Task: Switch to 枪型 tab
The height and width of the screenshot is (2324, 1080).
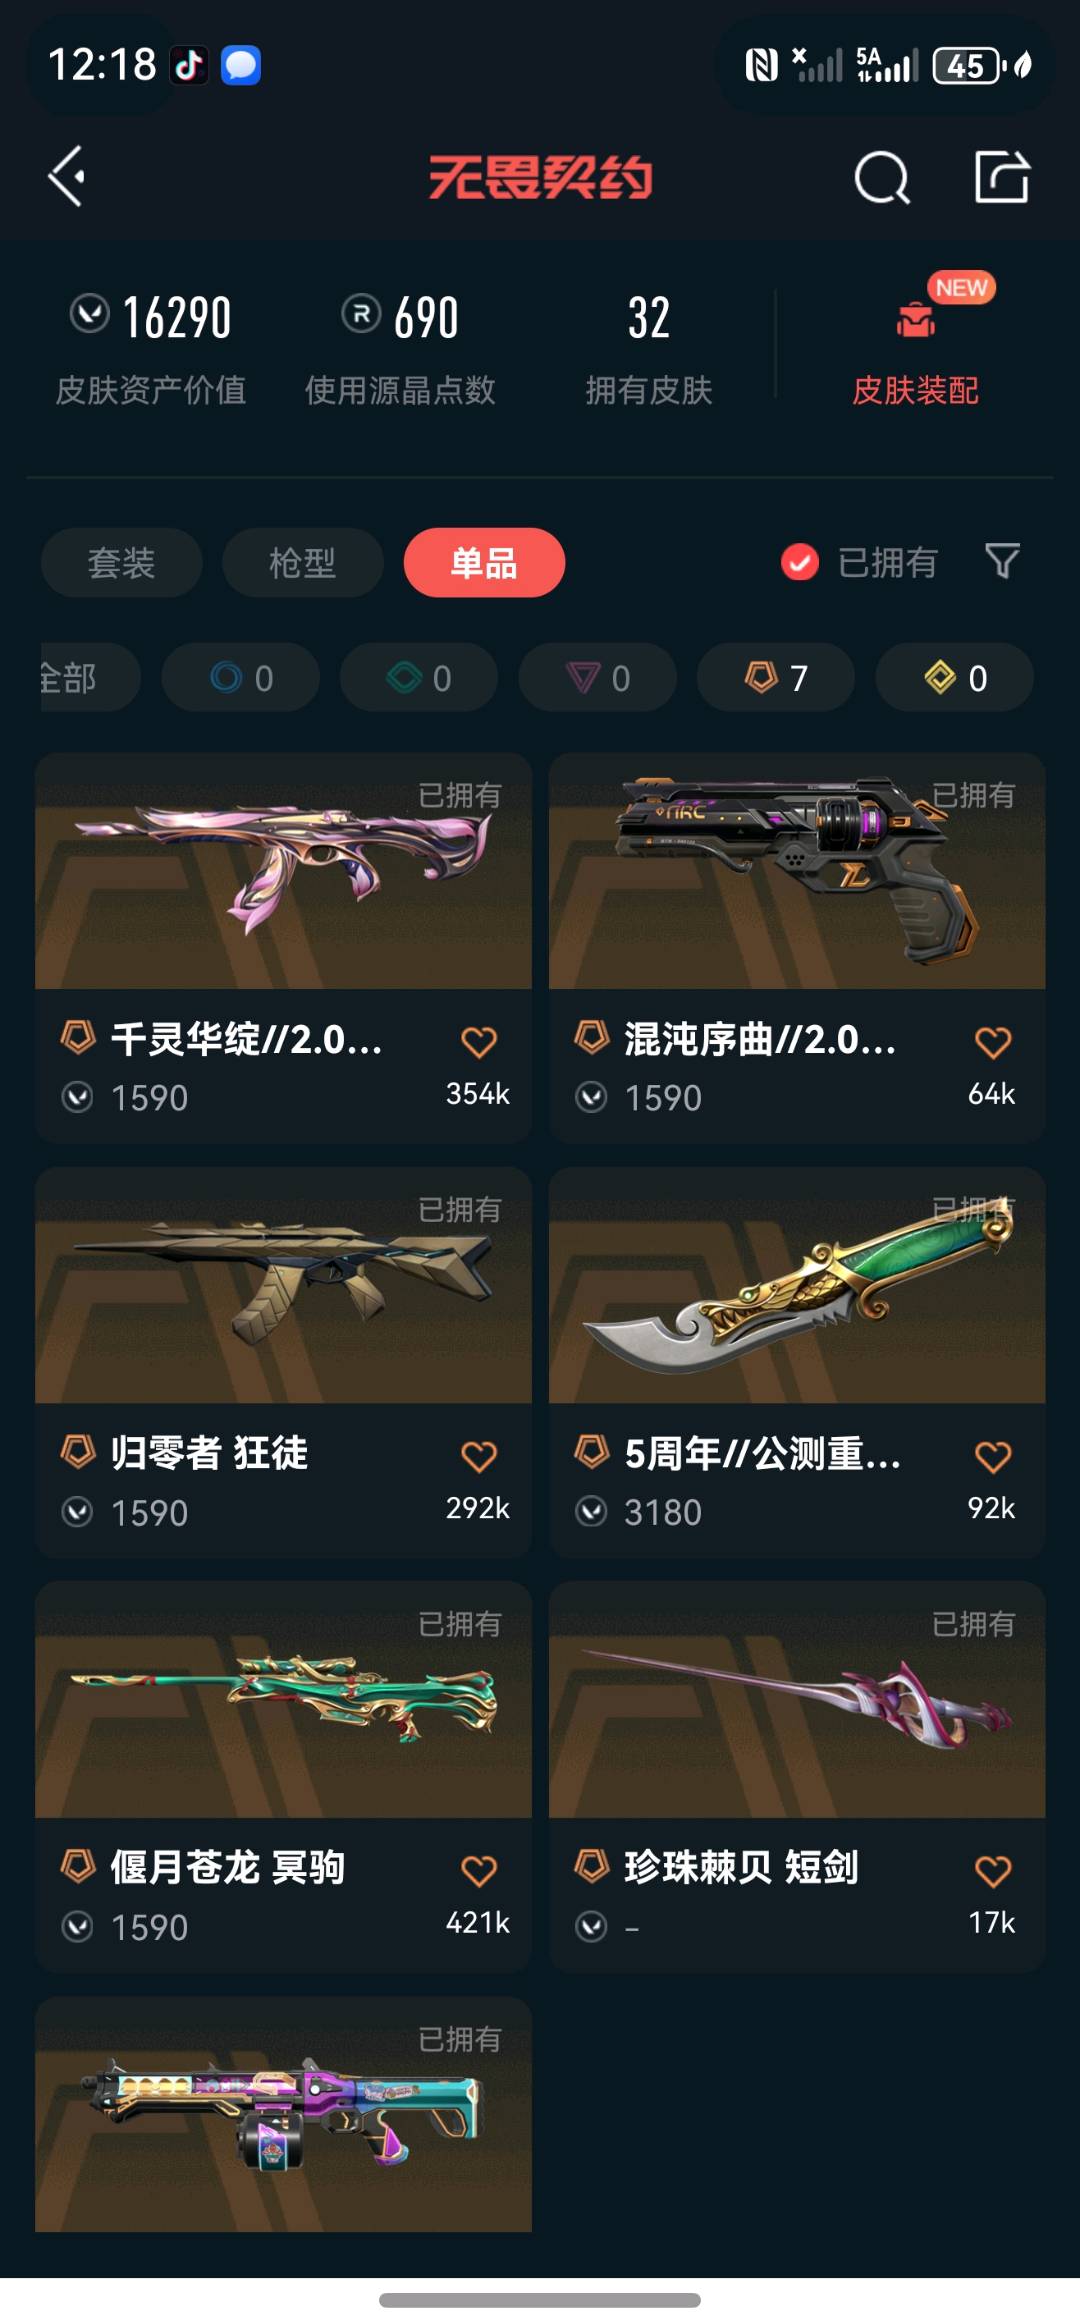Action: 303,562
